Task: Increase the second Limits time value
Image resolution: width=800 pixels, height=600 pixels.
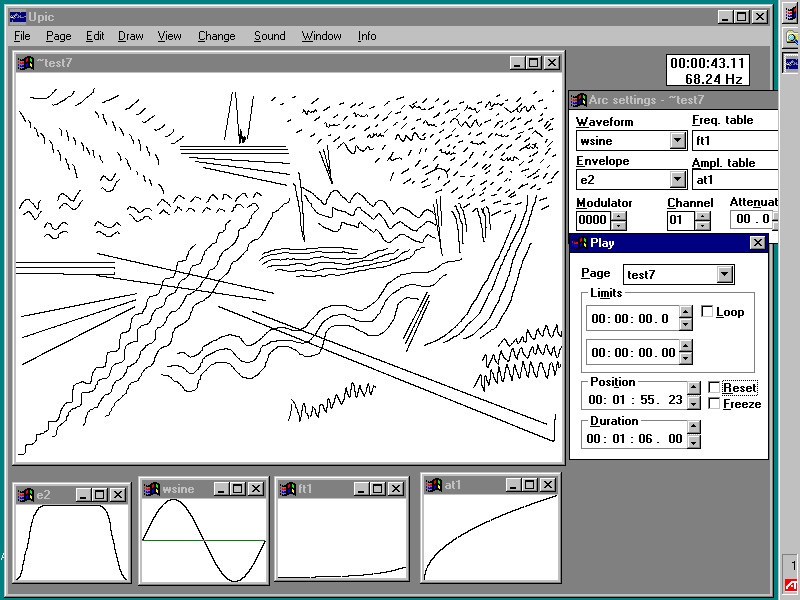Action: [686, 346]
